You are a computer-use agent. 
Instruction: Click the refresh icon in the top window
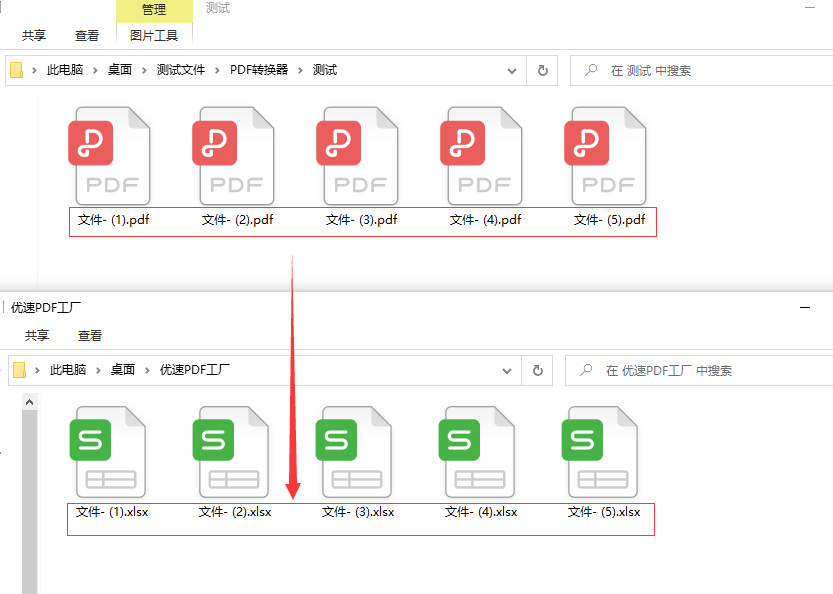(x=542, y=70)
